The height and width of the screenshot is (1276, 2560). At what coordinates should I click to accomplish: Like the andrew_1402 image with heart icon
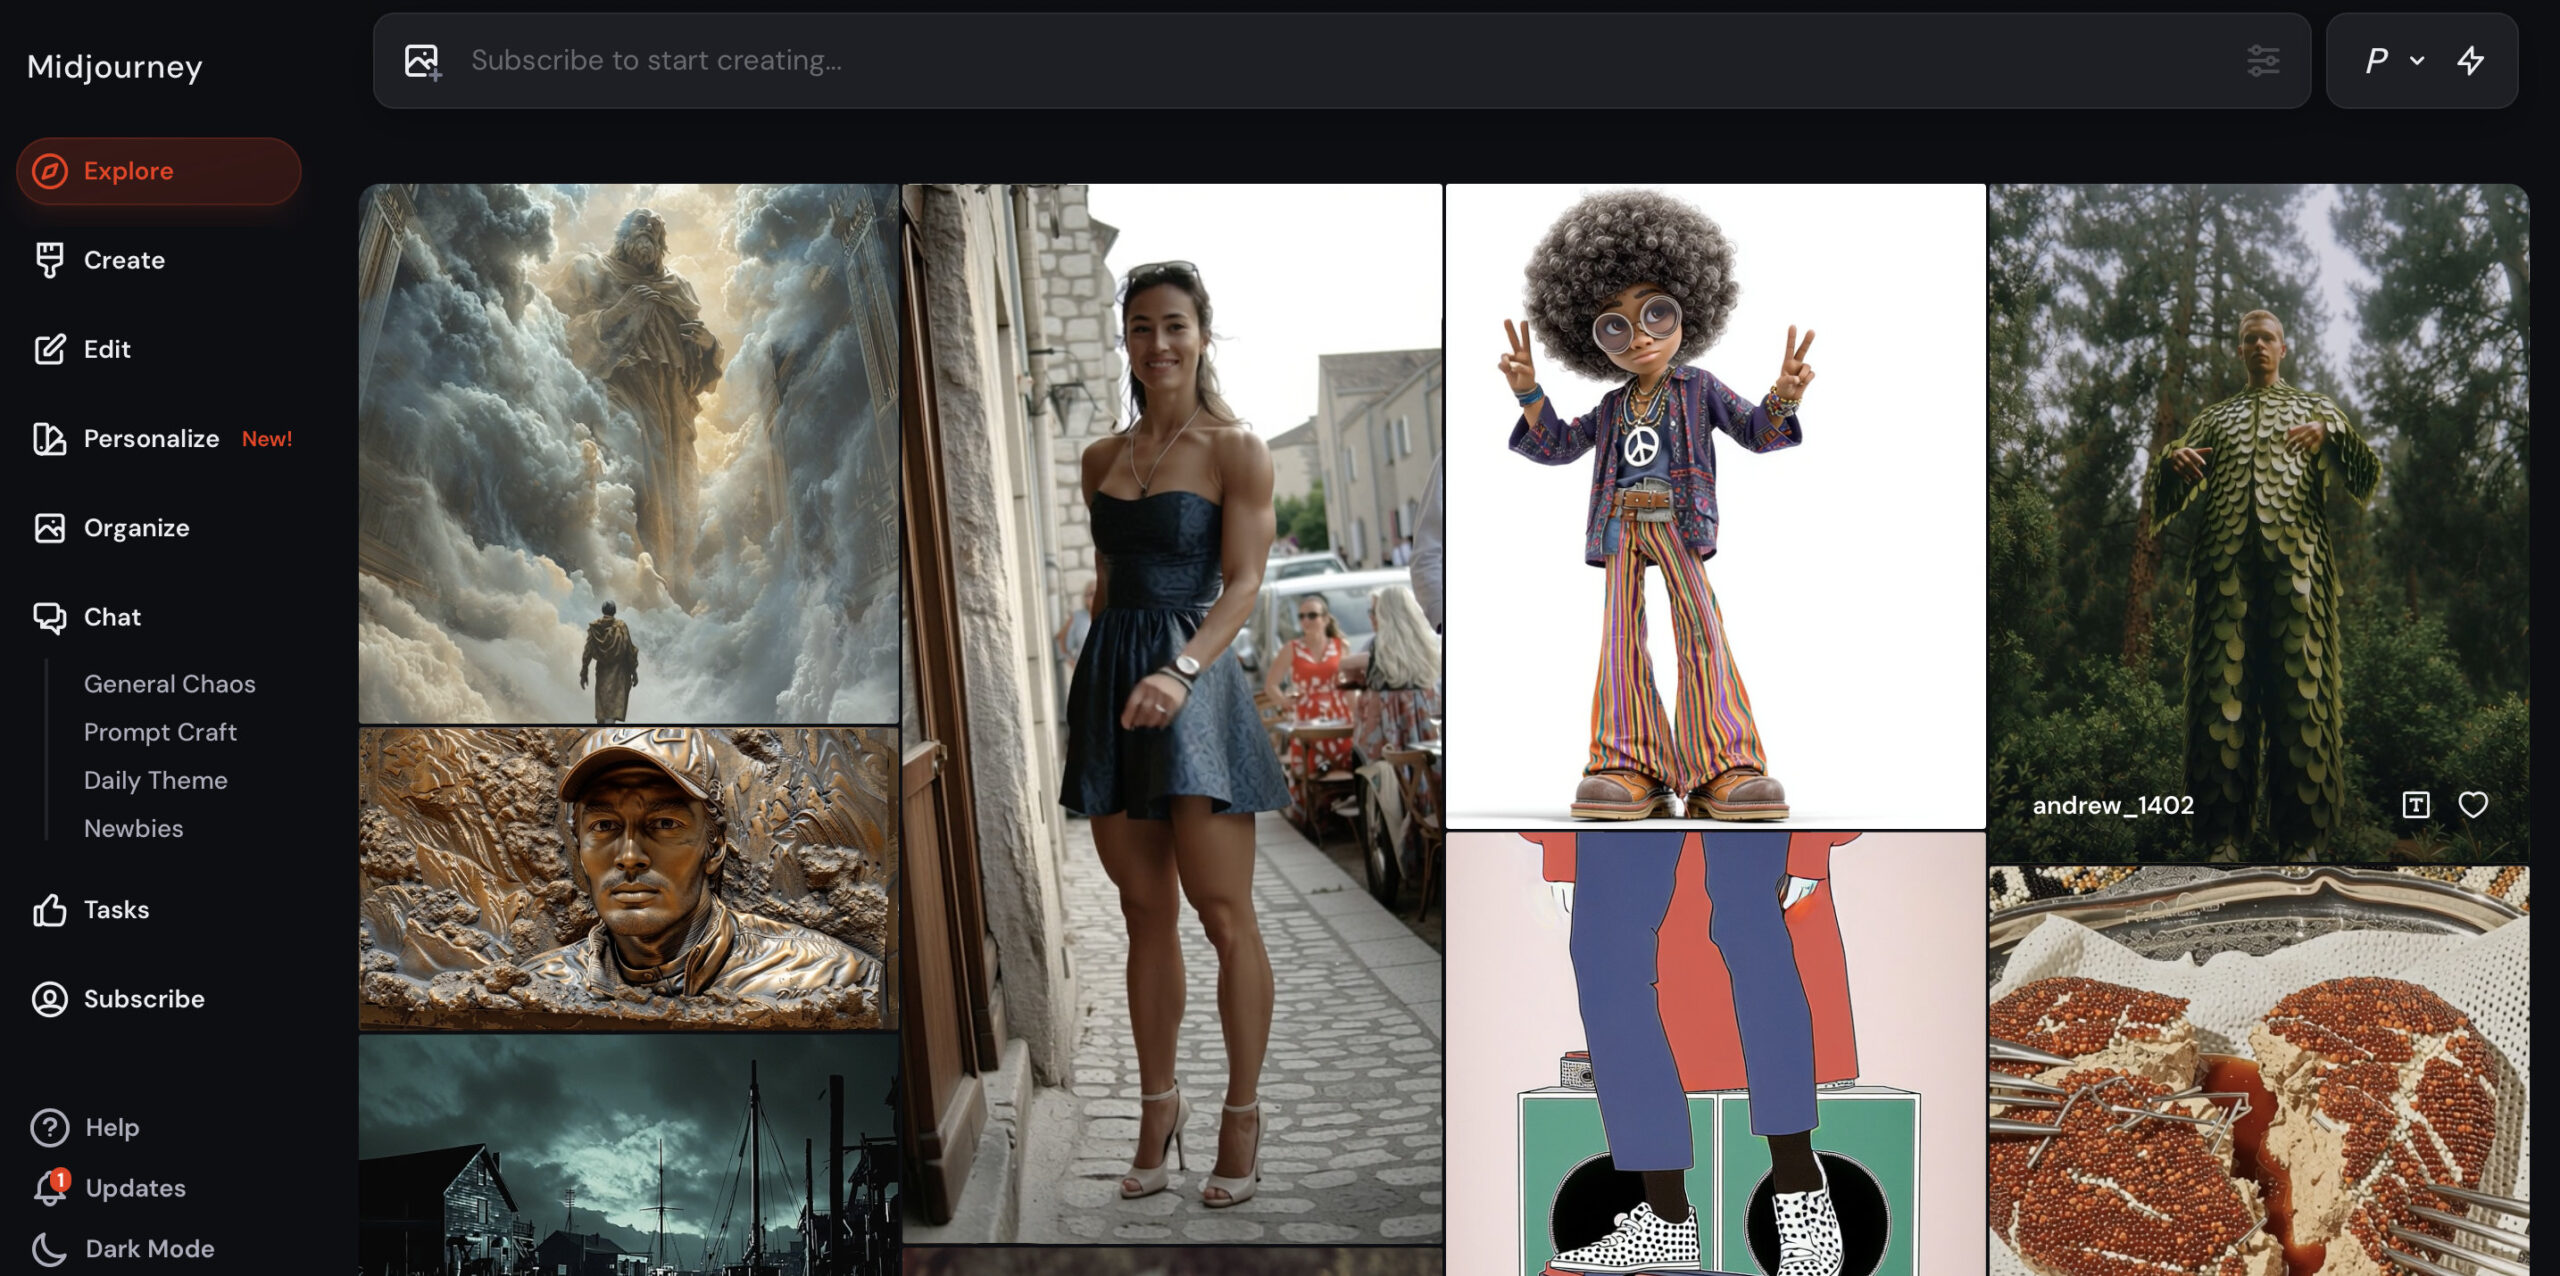2473,804
